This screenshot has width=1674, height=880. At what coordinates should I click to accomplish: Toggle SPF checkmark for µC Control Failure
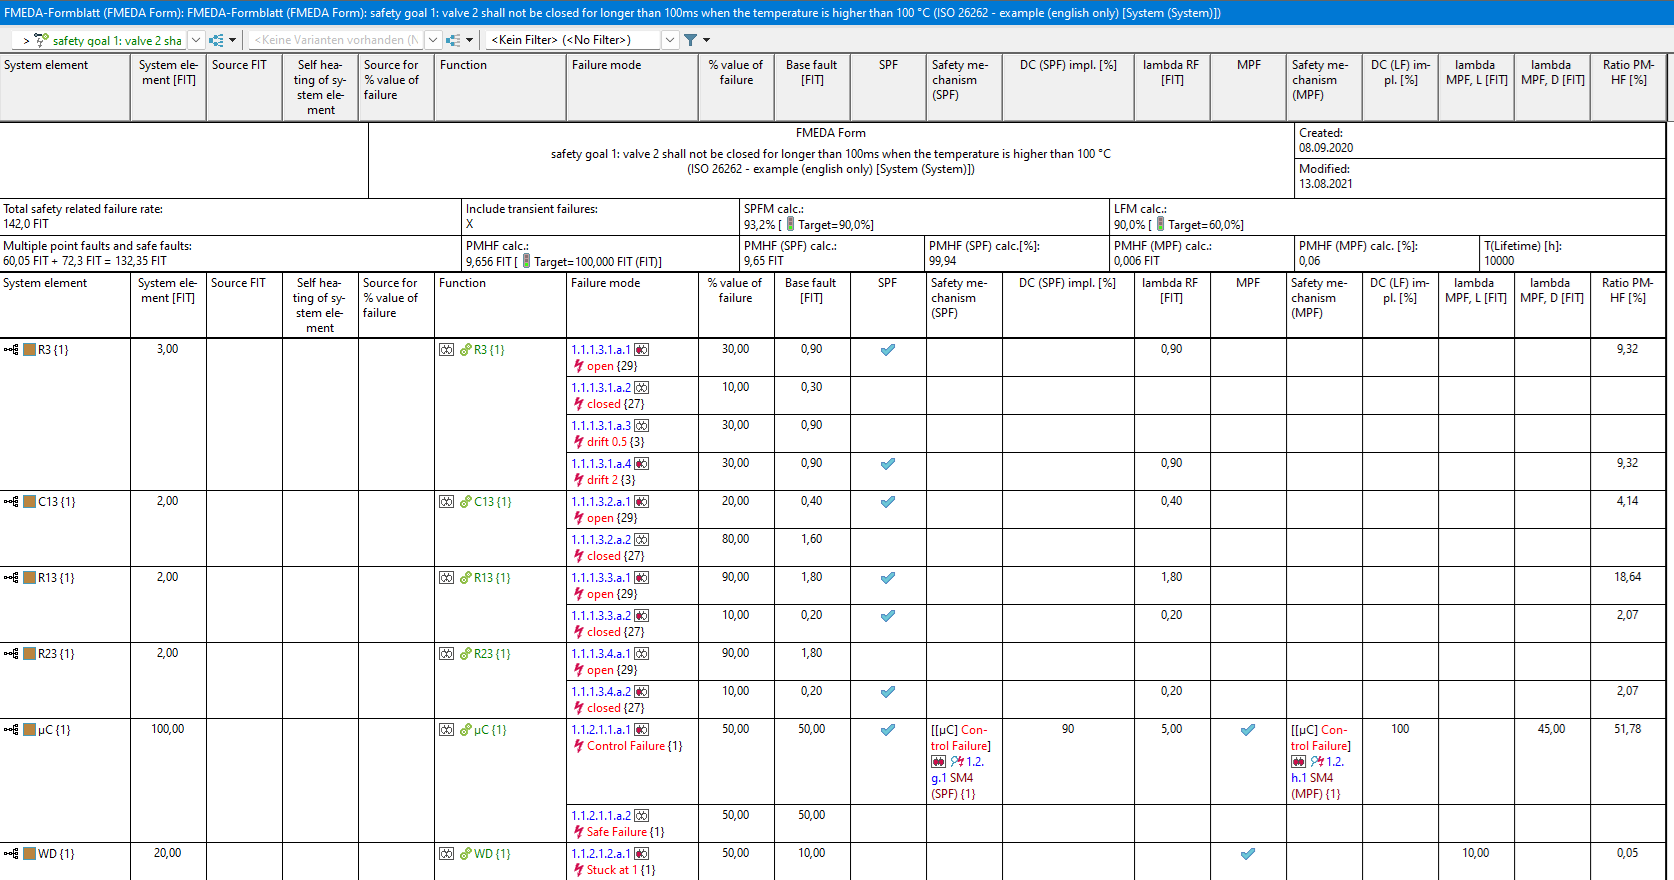tap(888, 730)
